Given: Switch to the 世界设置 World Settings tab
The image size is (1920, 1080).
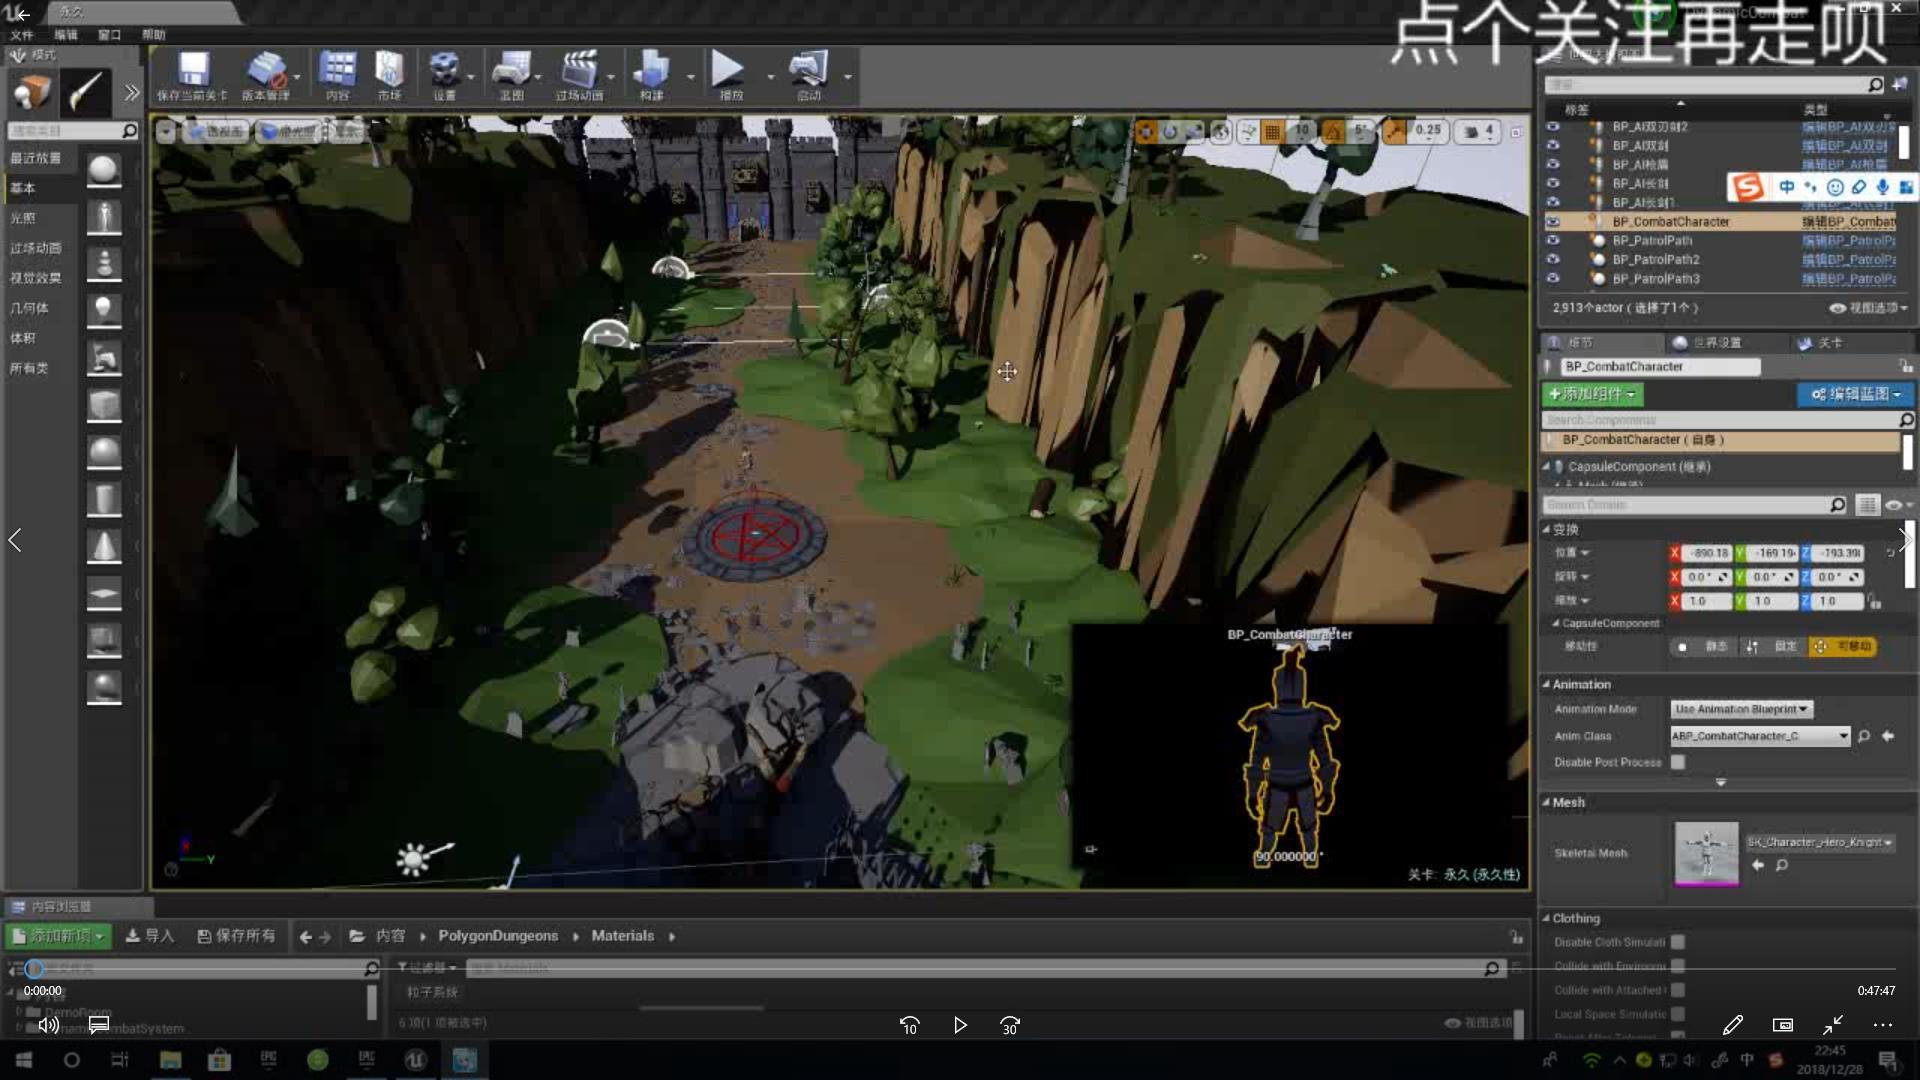Looking at the screenshot, I should coord(1716,343).
